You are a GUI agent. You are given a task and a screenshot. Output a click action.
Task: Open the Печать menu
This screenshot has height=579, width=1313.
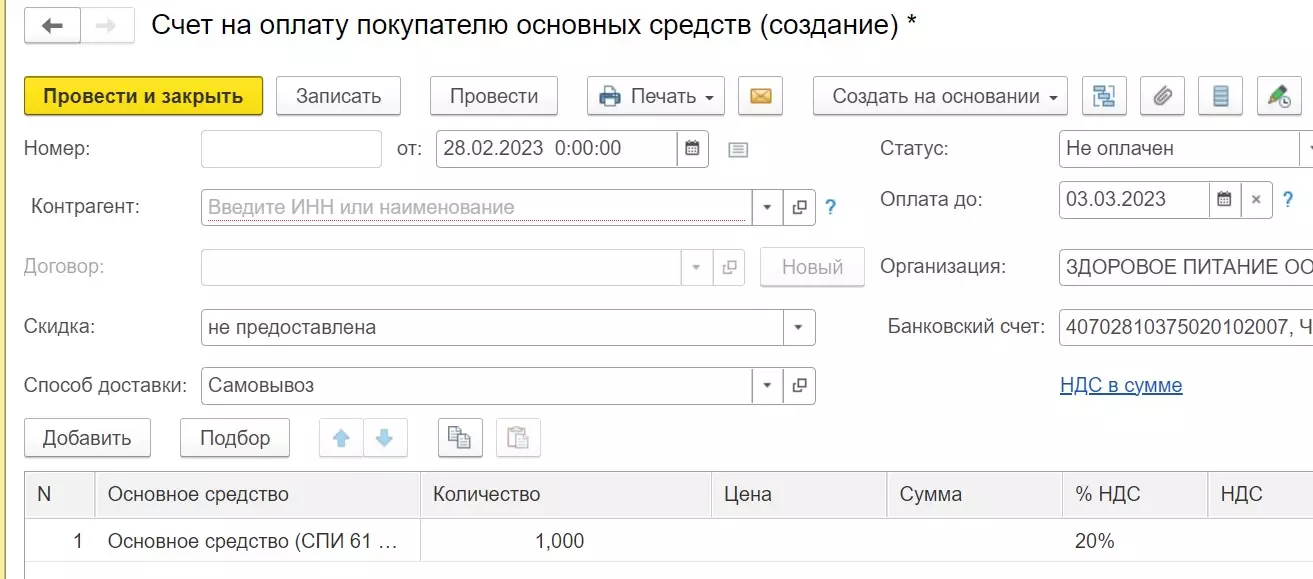click(x=655, y=96)
